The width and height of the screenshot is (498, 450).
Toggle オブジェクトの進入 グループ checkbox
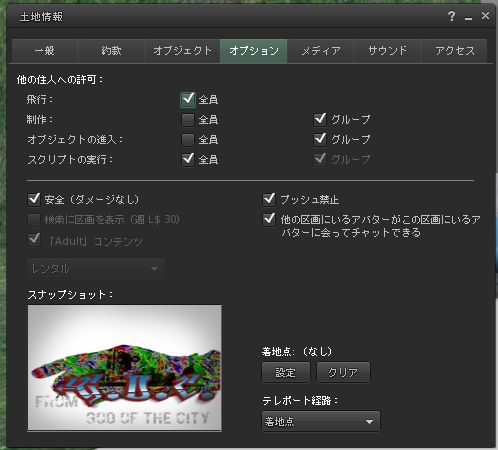tap(320, 139)
